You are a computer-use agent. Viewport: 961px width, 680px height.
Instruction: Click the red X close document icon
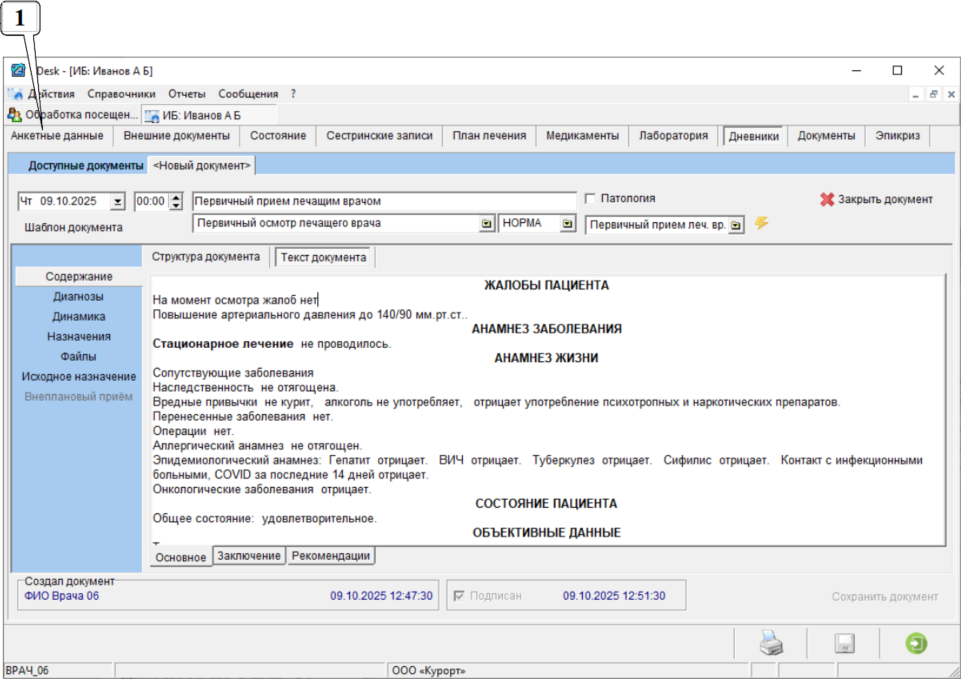click(826, 199)
